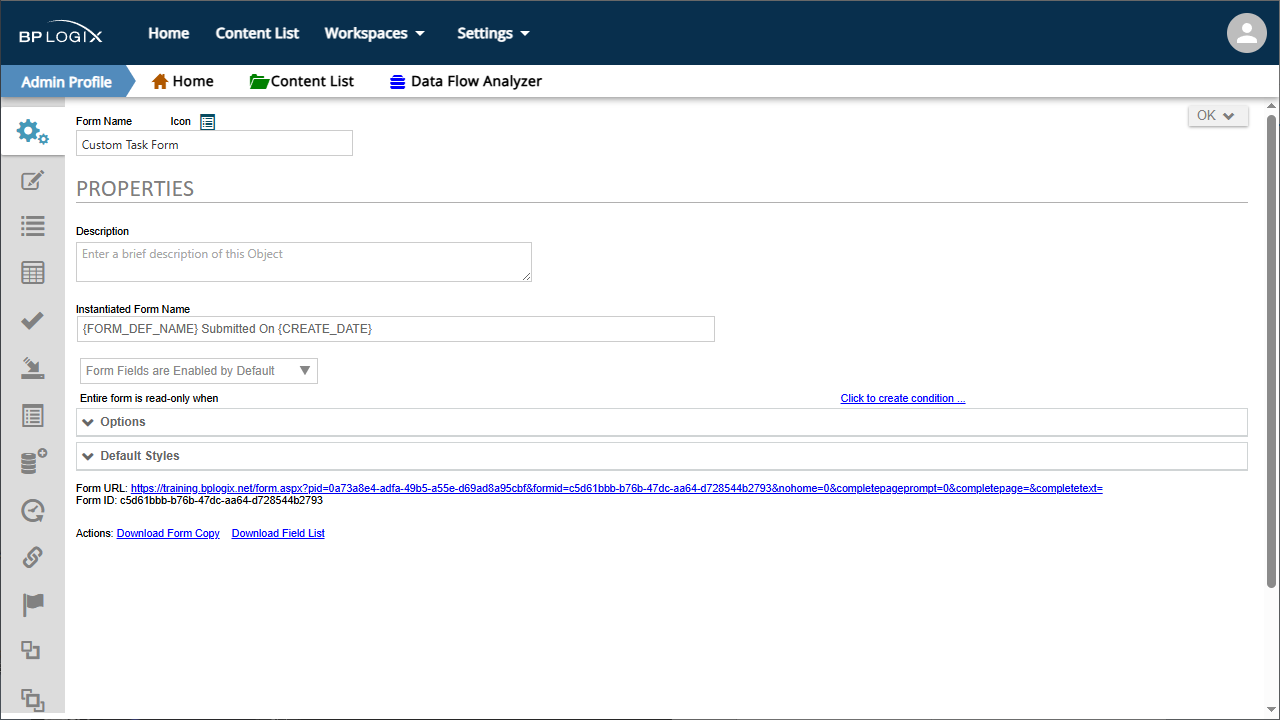Image resolution: width=1280 pixels, height=720 pixels.
Task: Open user avatar profile menu
Action: (1246, 33)
